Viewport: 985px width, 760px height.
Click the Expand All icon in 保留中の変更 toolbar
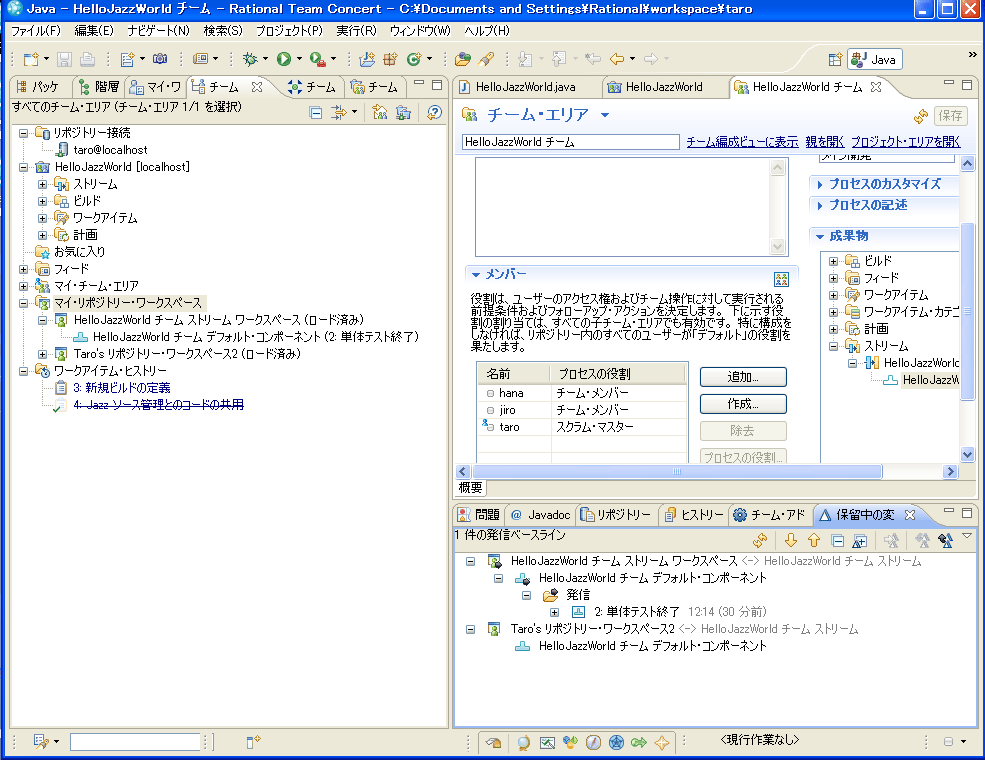coord(860,540)
